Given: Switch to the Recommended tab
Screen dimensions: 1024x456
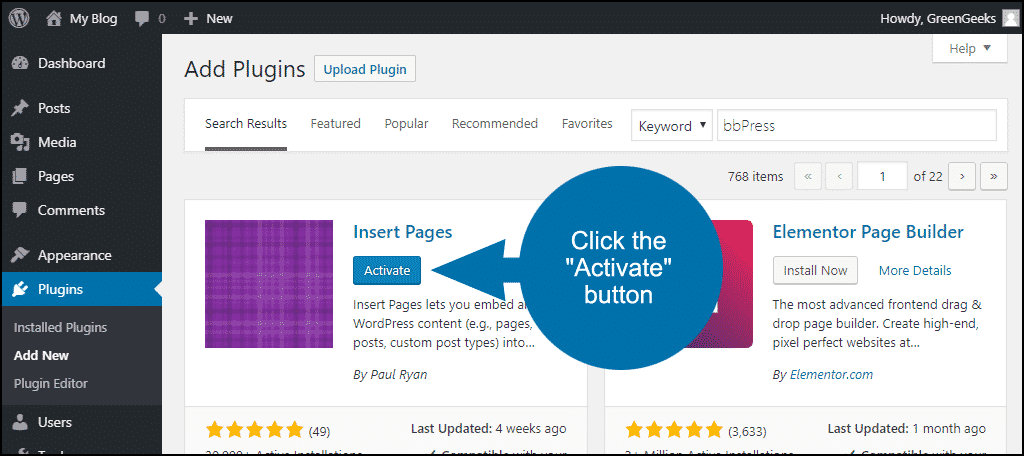Looking at the screenshot, I should pyautogui.click(x=495, y=124).
